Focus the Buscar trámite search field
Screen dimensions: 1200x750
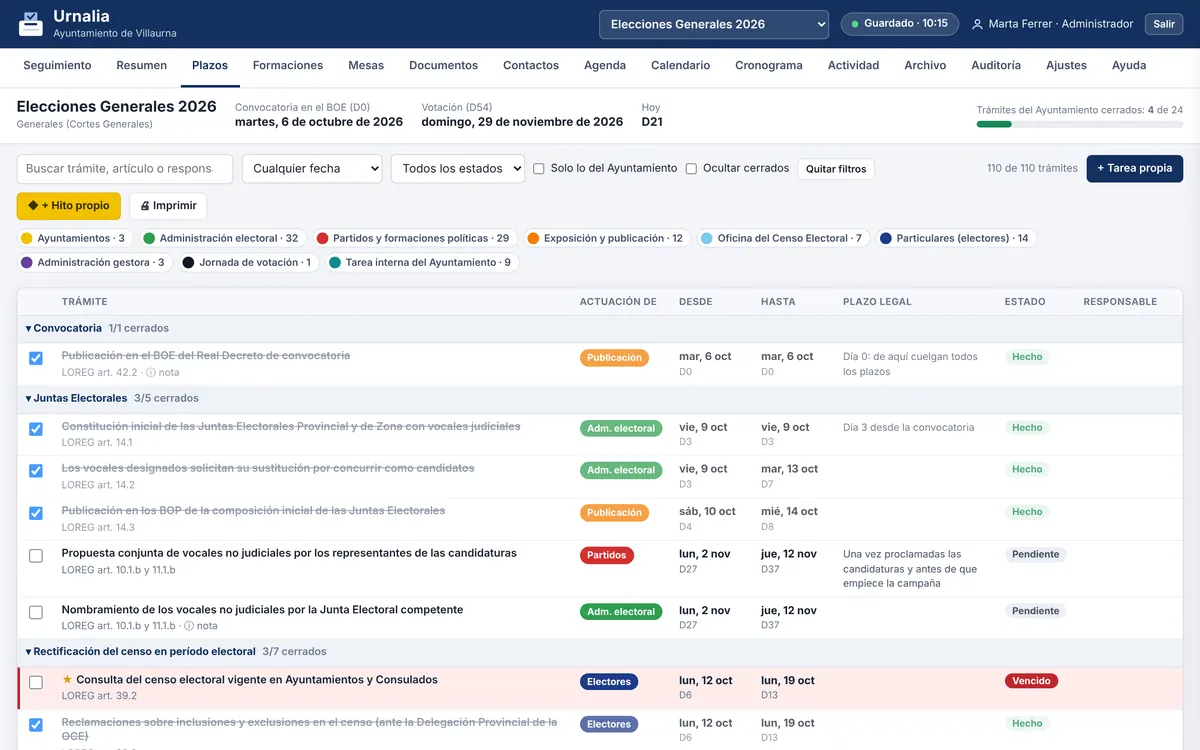click(125, 169)
